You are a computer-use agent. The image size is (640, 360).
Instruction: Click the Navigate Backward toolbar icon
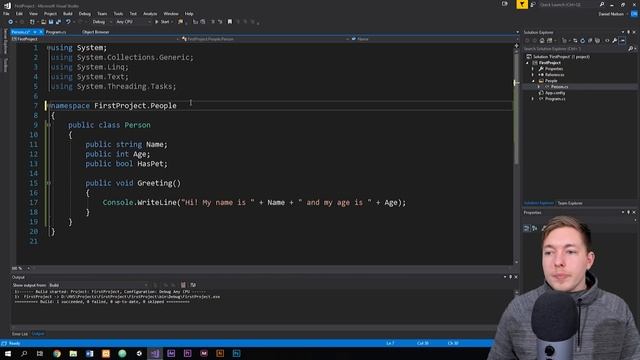(11, 22)
